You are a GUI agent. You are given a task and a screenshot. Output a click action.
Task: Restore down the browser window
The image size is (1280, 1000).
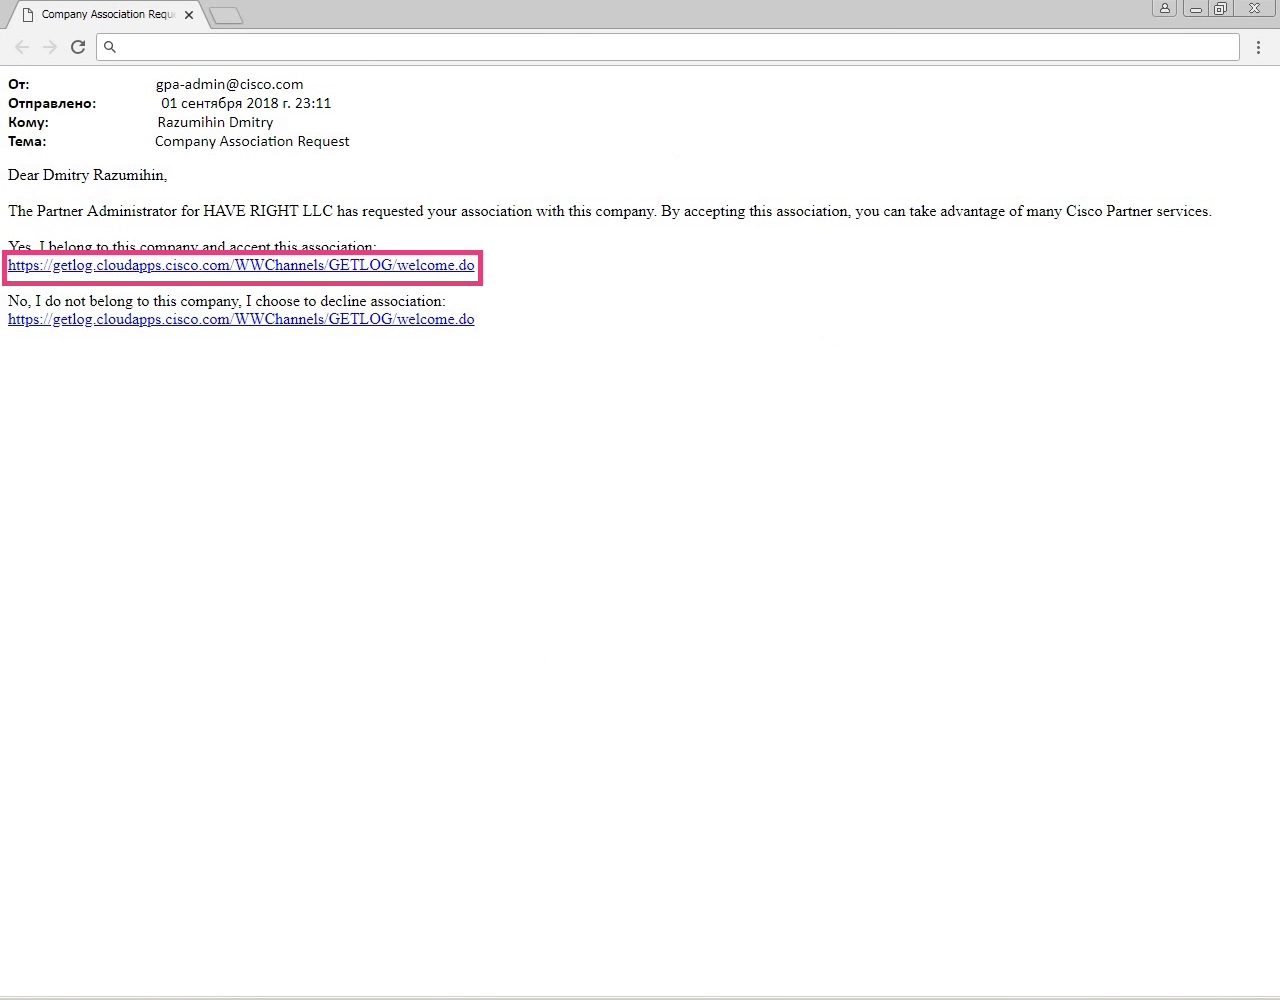pyautogui.click(x=1221, y=9)
